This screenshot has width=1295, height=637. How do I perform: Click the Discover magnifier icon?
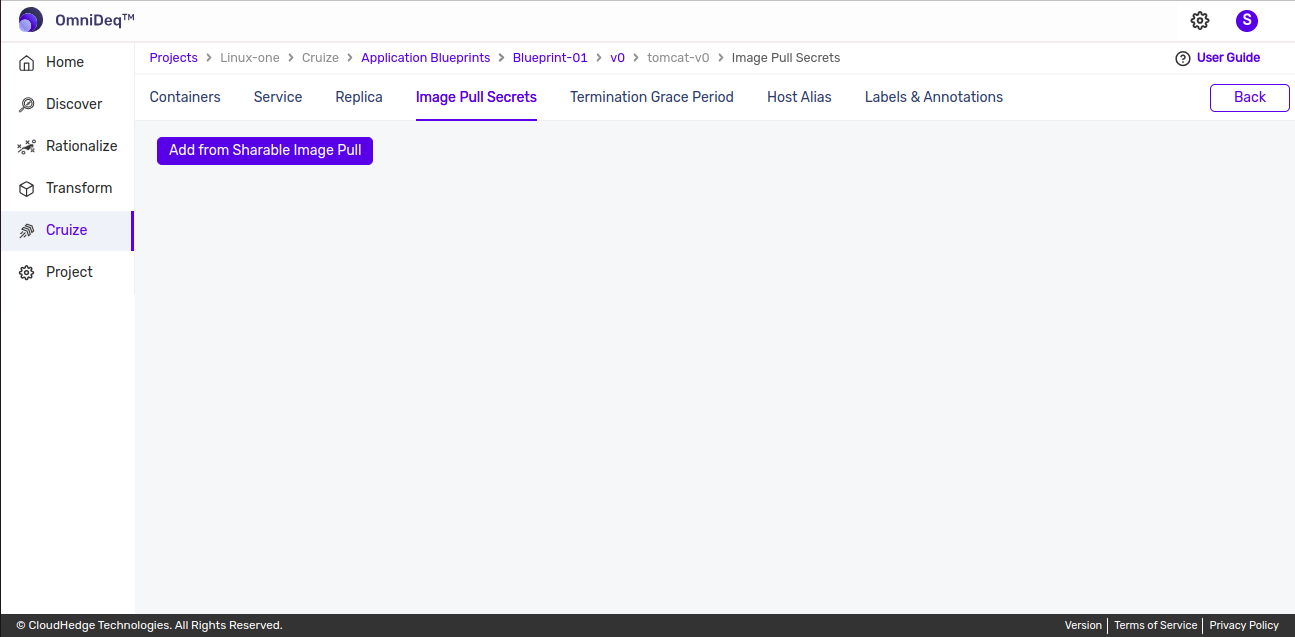tap(27, 104)
